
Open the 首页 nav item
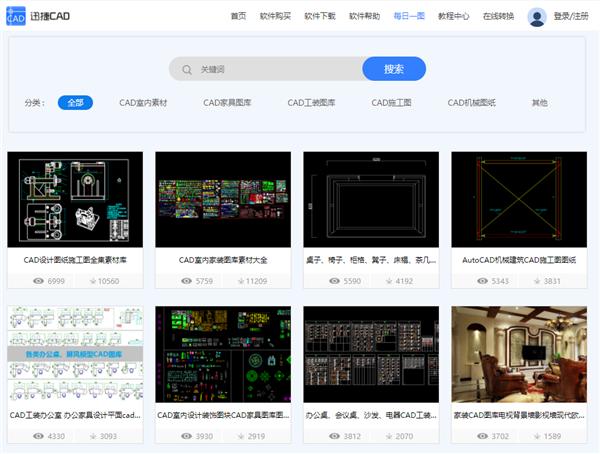[238, 16]
